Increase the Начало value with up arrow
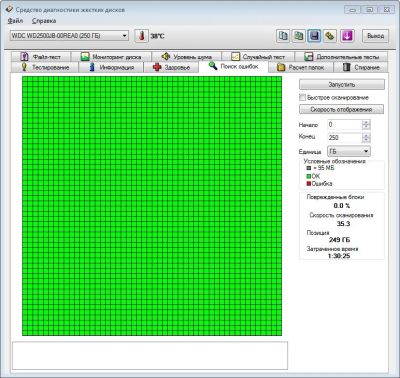This screenshot has width=400, height=378. point(366,122)
